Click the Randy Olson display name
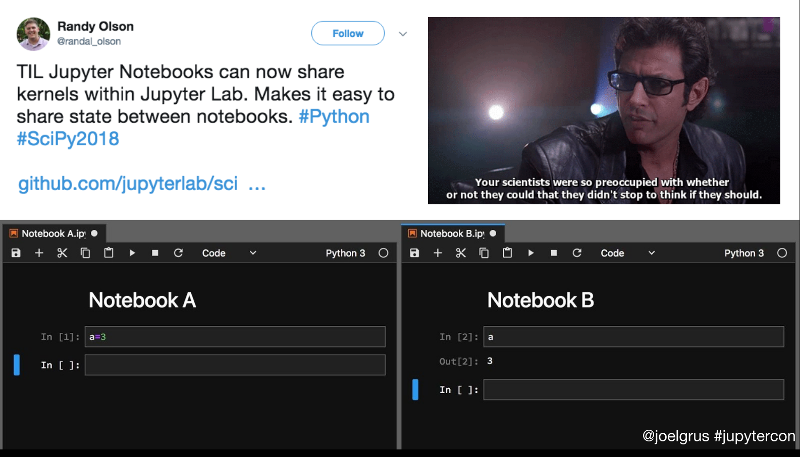800x457 pixels. [95, 27]
